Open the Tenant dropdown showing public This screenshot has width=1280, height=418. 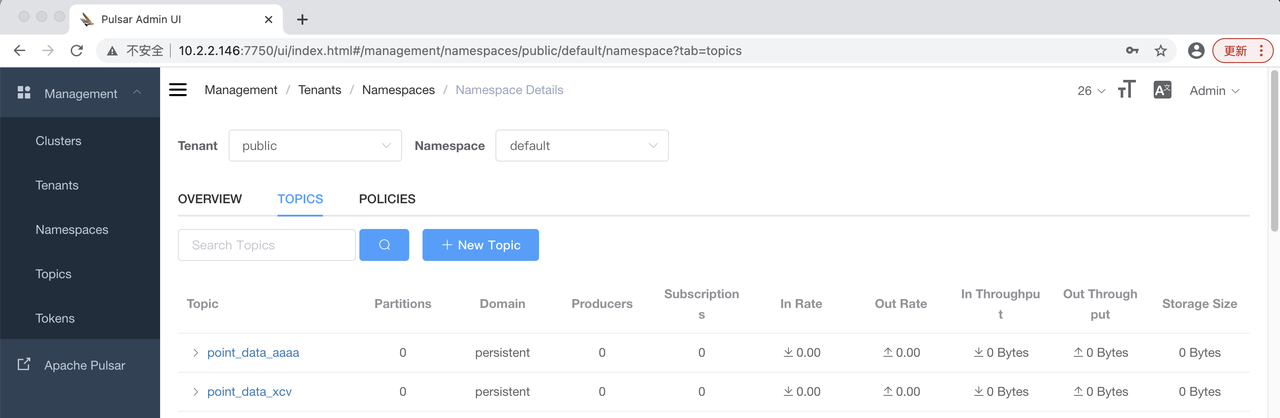(x=315, y=146)
